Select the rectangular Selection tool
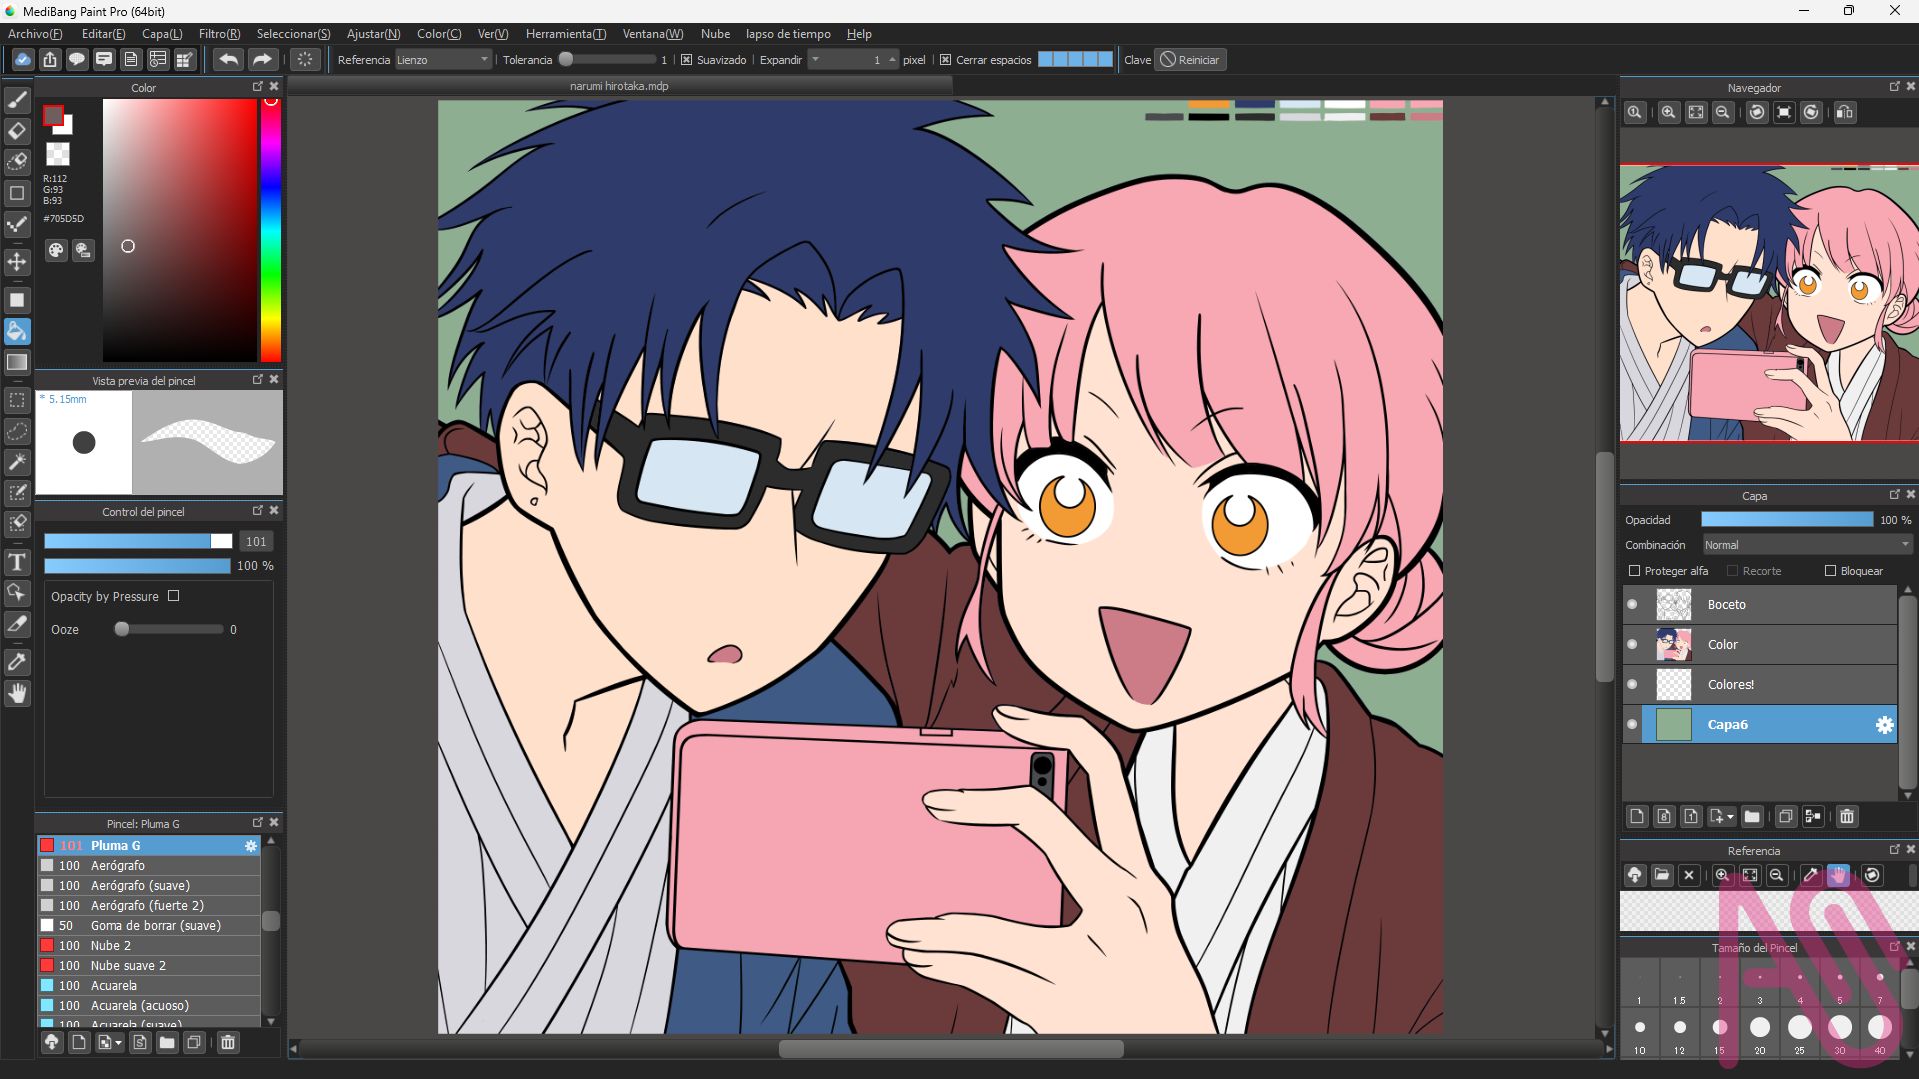The image size is (1919, 1079). (17, 400)
